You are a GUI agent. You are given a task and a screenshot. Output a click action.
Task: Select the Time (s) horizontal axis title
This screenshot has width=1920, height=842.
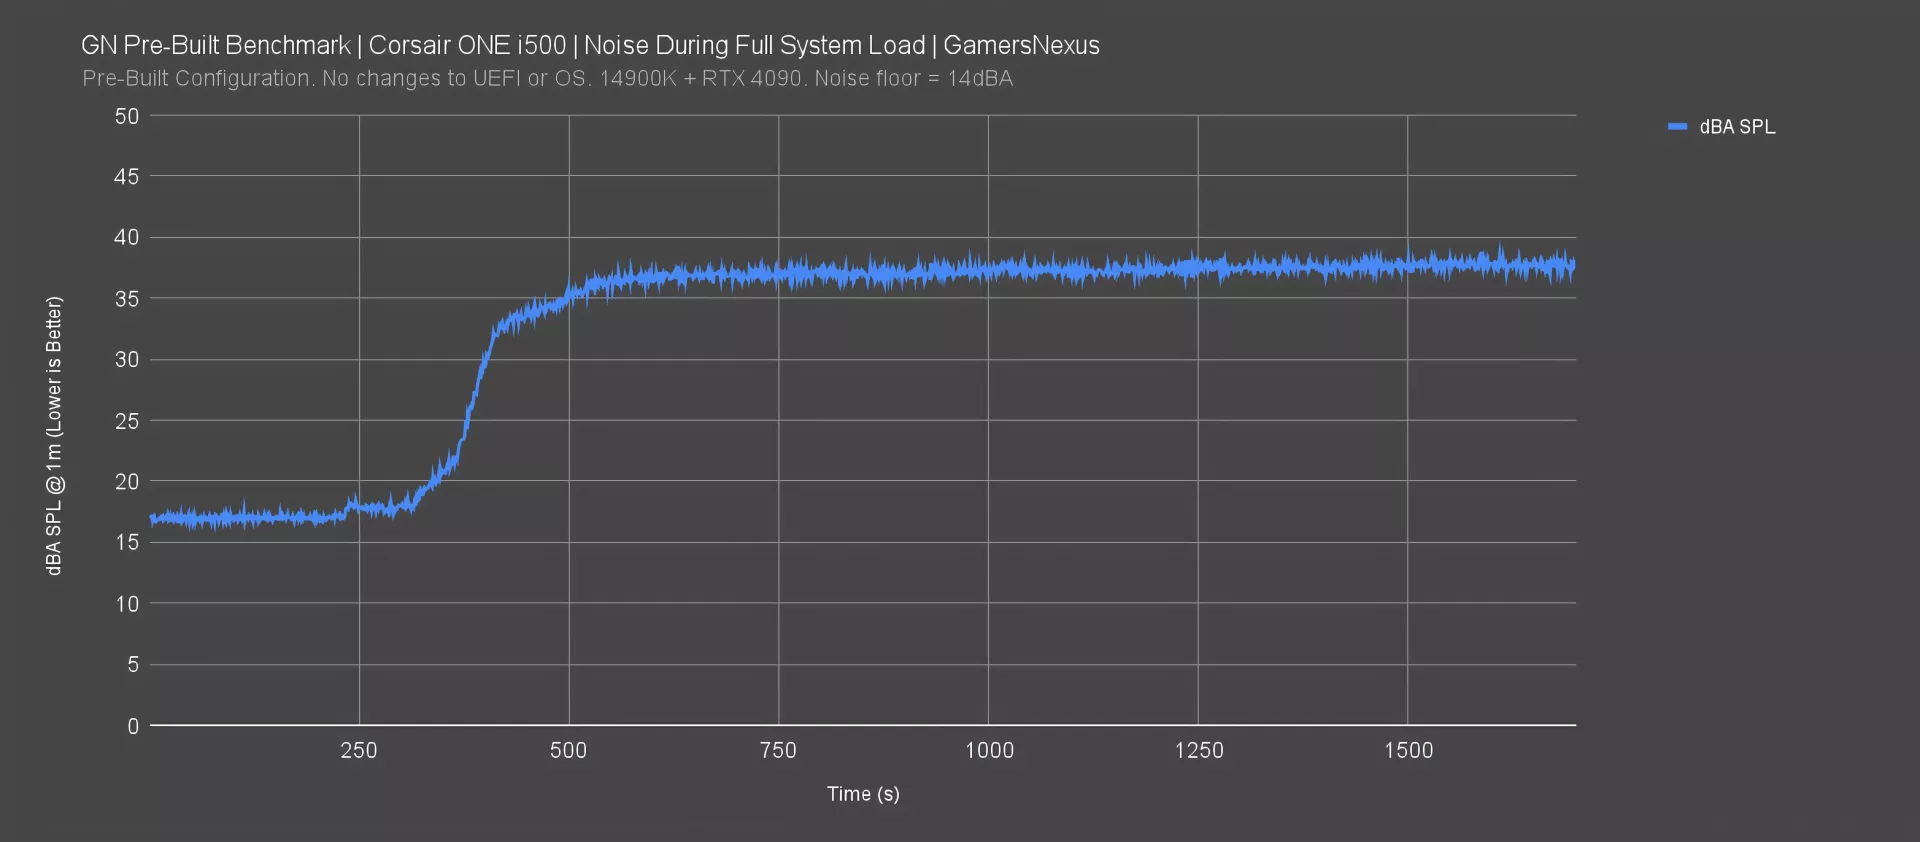tap(863, 794)
